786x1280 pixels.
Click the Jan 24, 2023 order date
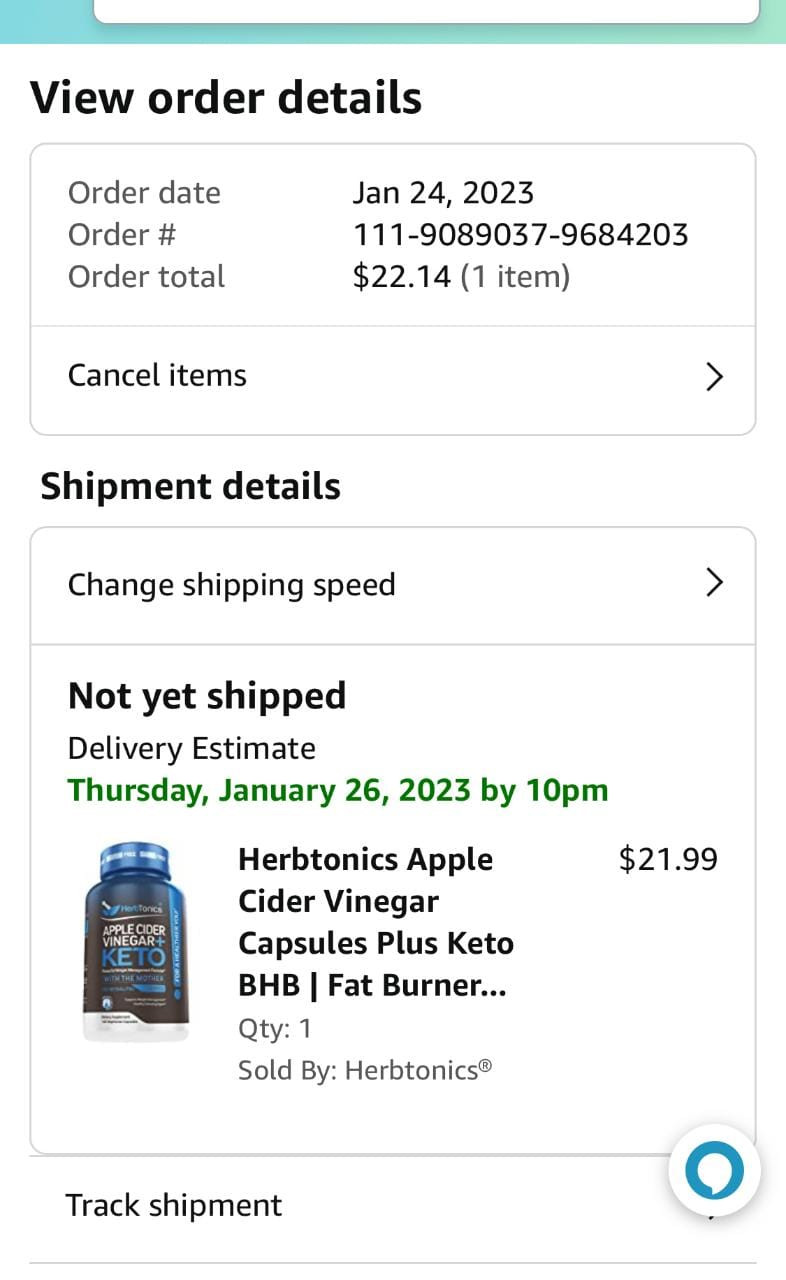point(443,193)
